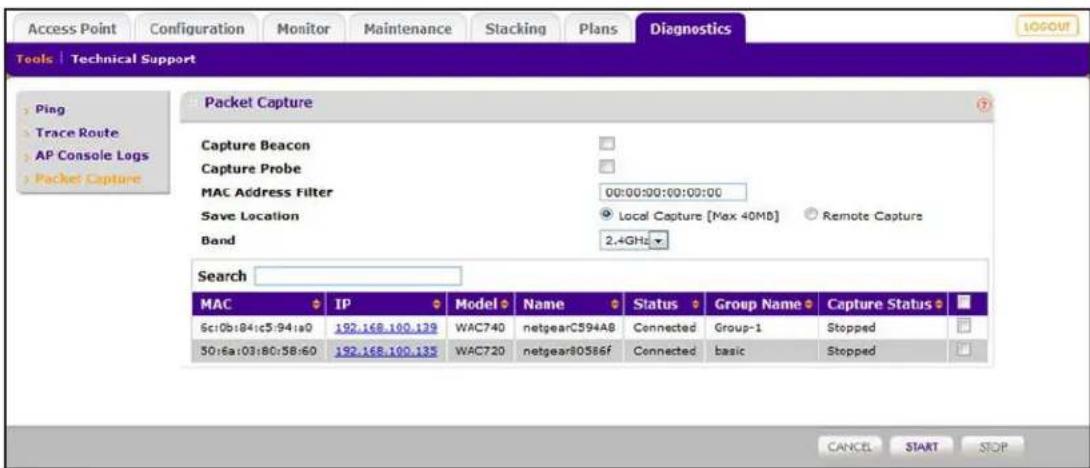Open AP Console Logs in sidebar
Screen dimensions: 1090x468
pyautogui.click(x=91, y=155)
